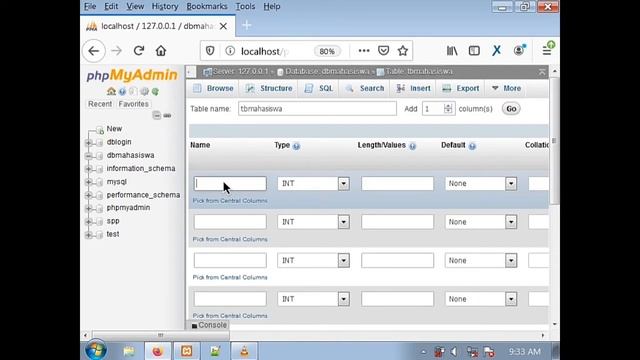Open the History menu

165,7
